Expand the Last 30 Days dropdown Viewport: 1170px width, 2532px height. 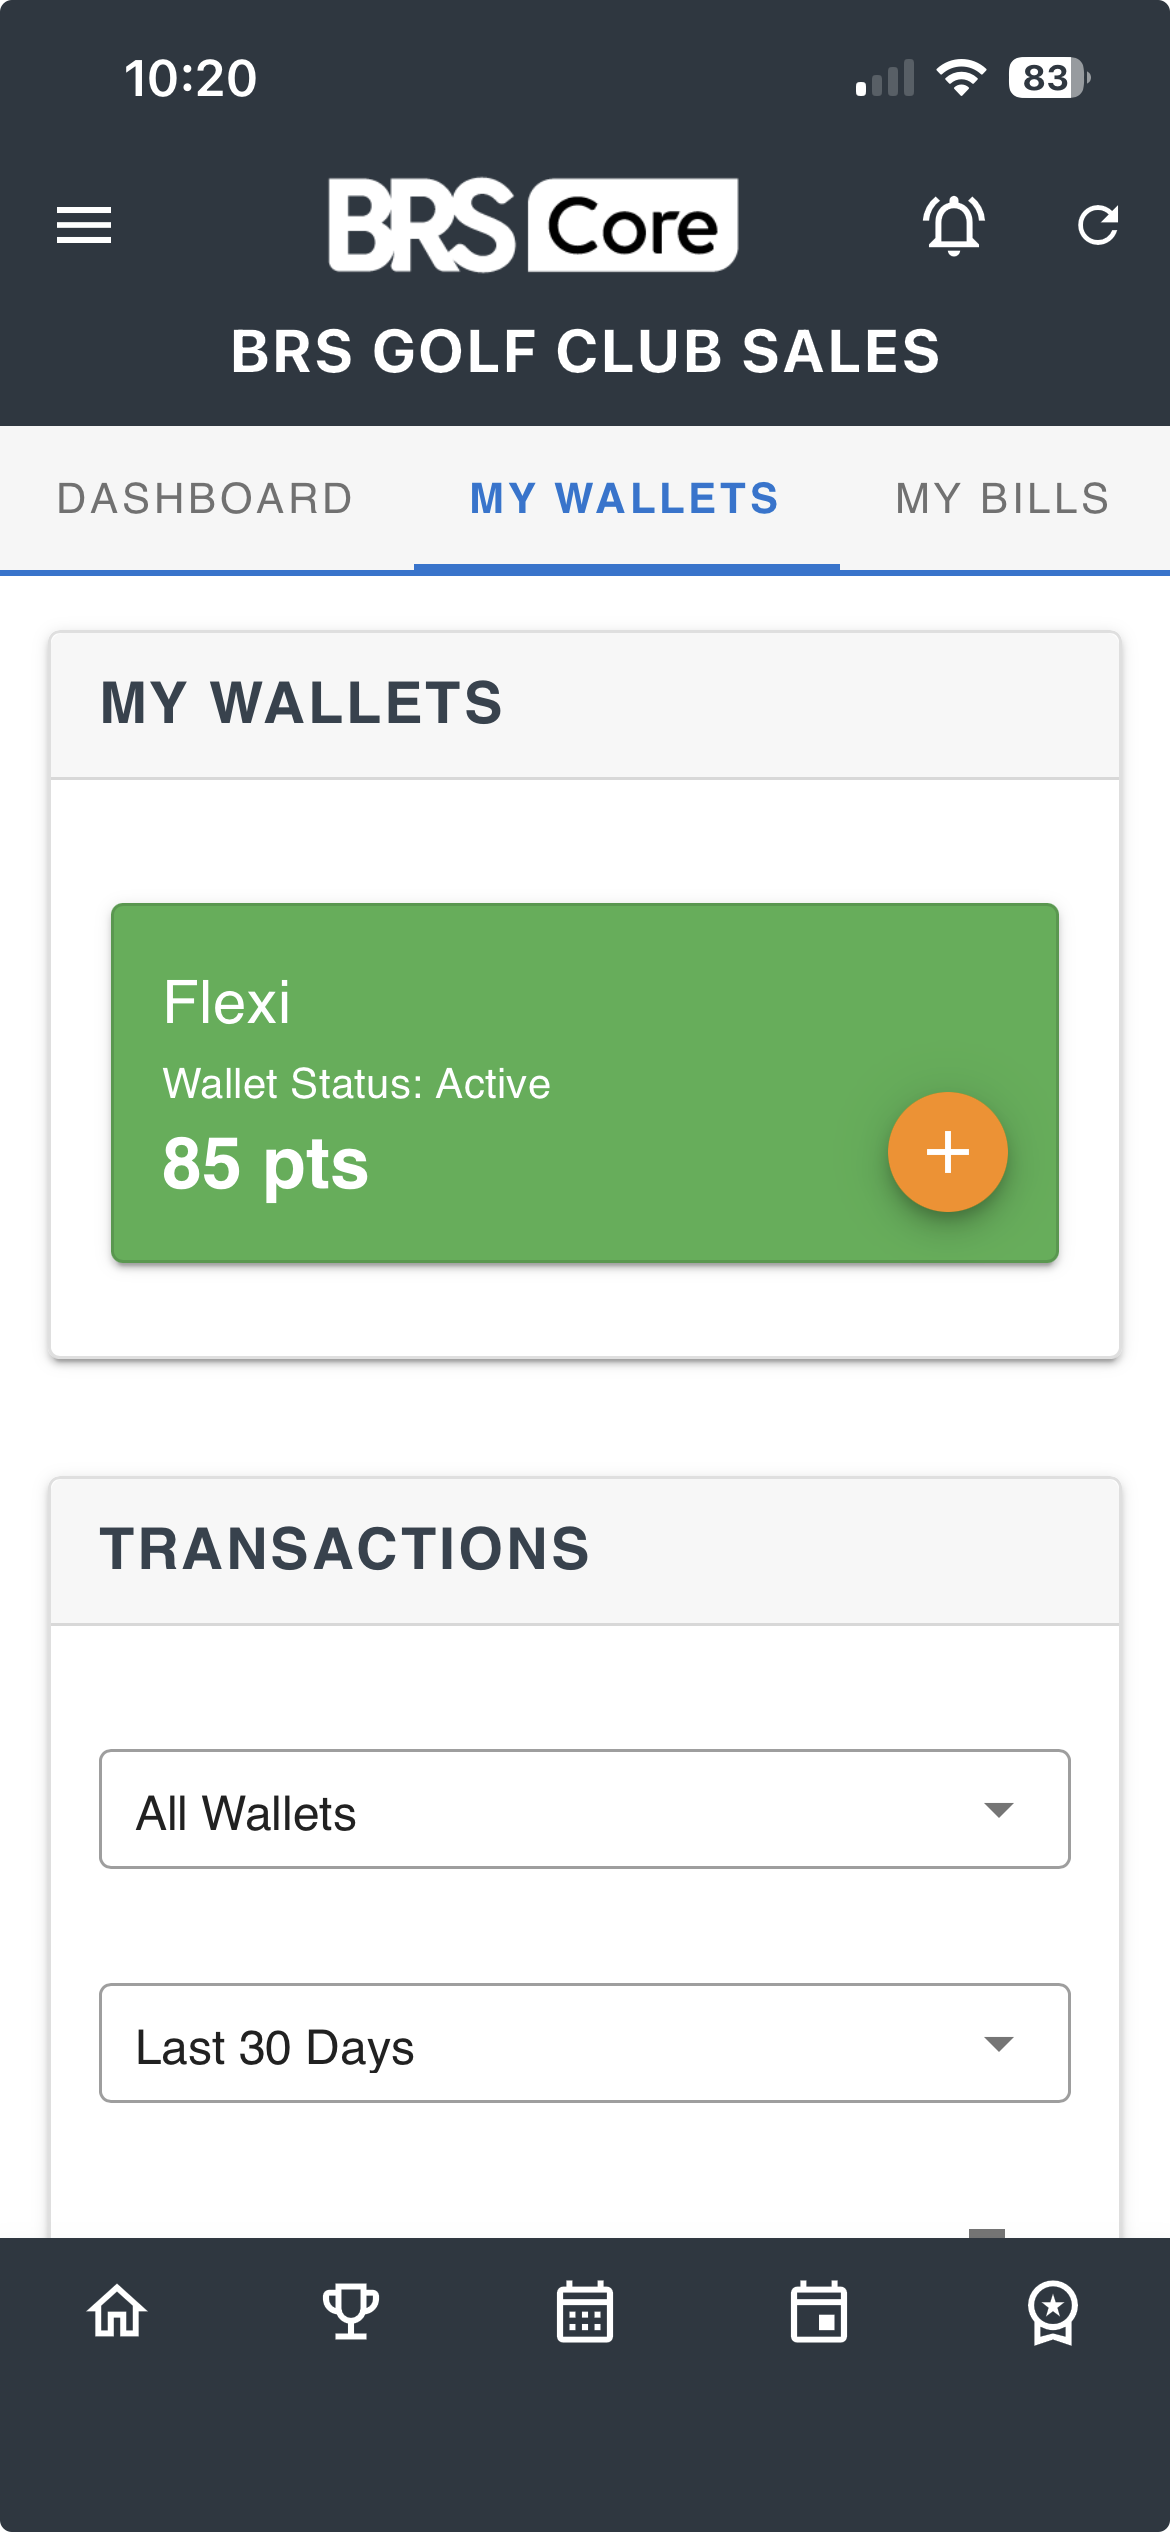584,2043
